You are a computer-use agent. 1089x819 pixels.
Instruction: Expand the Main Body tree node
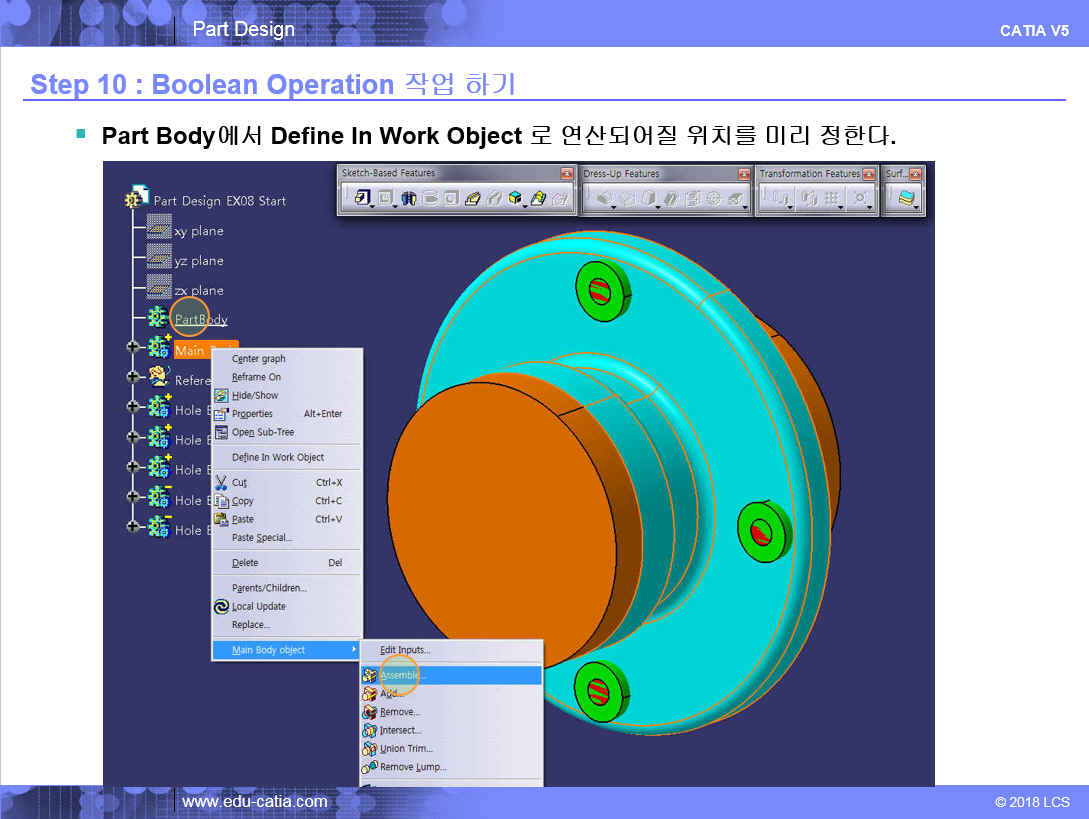pos(133,348)
